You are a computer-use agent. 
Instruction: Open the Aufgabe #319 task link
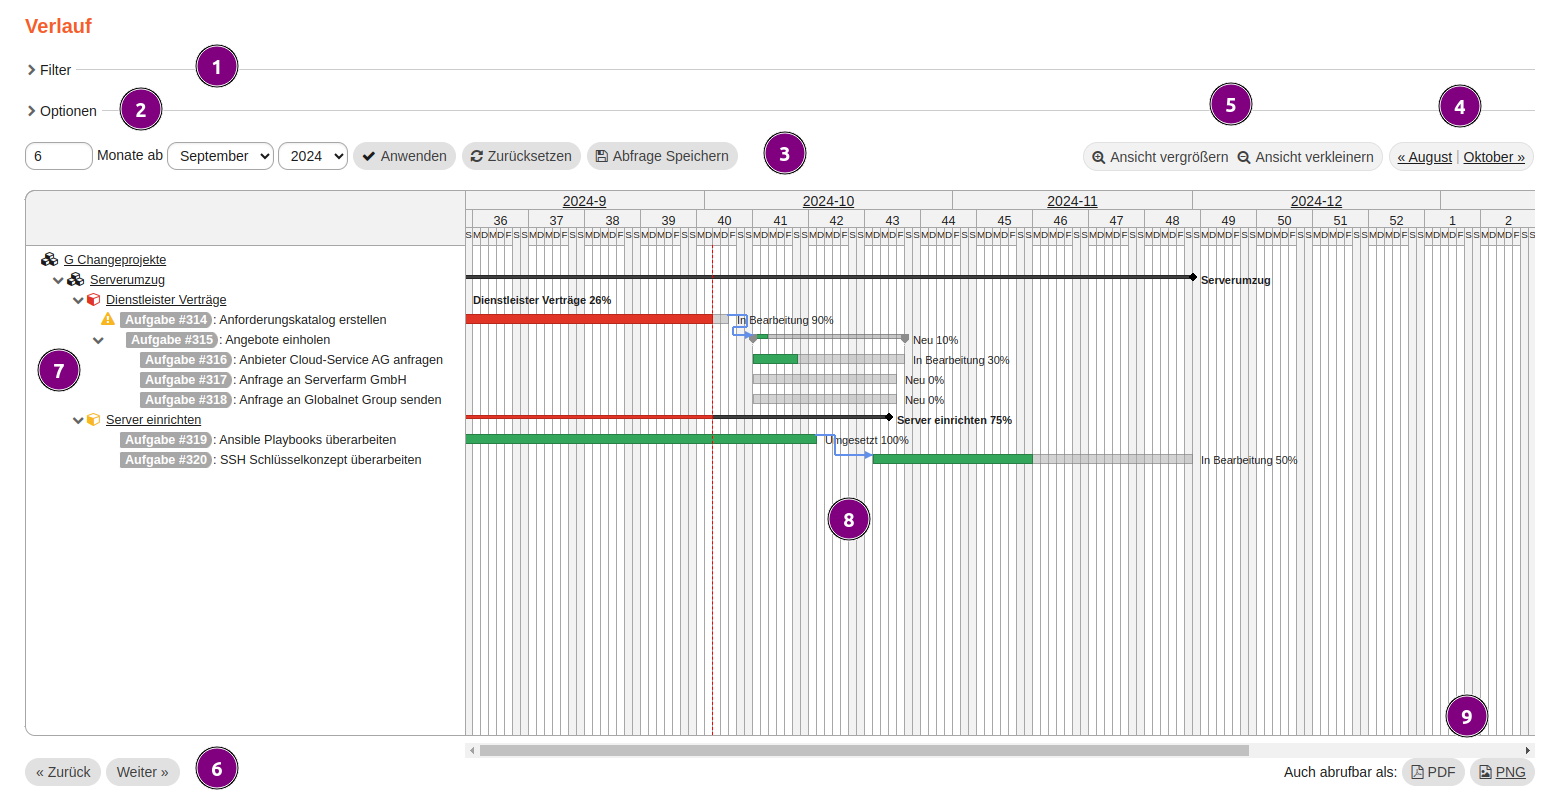tap(166, 440)
